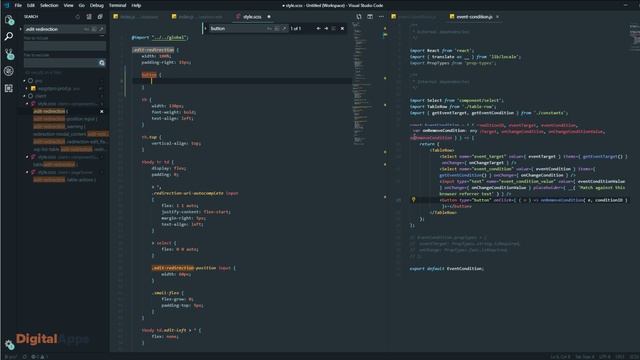Collapse all search results
Viewport: 640px width, 360px height.
click(100, 17)
